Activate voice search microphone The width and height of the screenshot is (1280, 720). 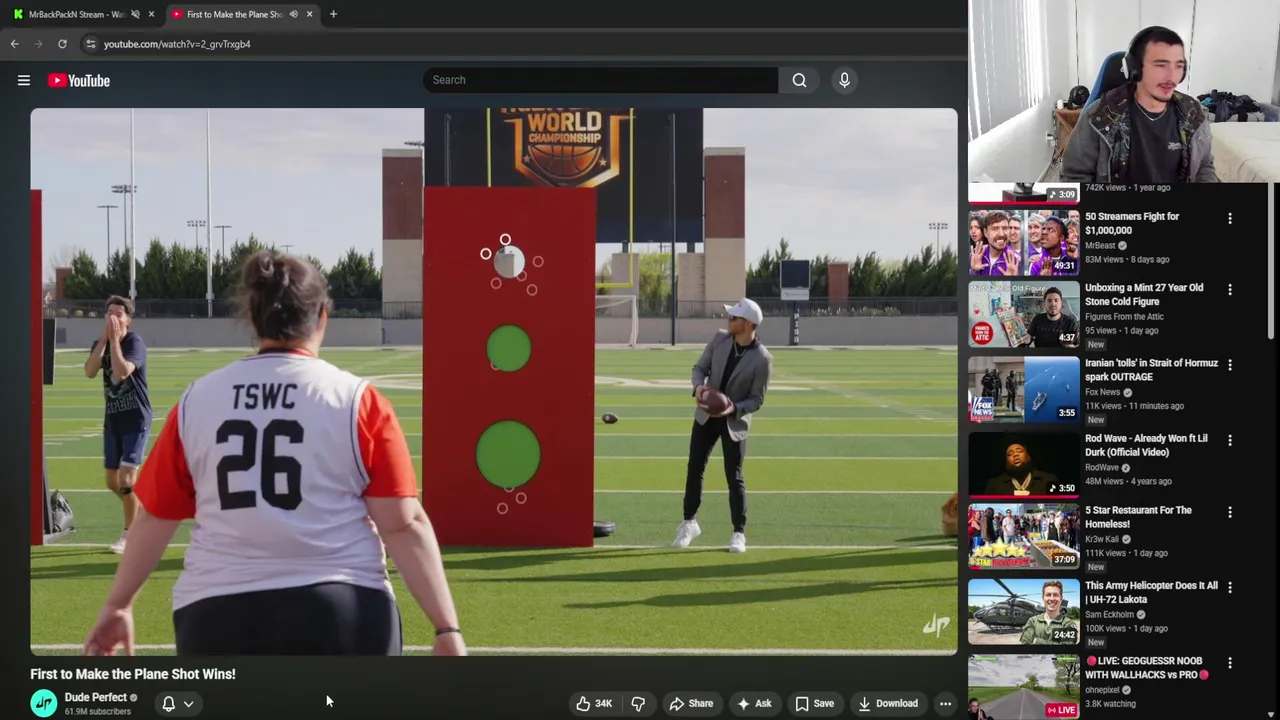tap(844, 80)
